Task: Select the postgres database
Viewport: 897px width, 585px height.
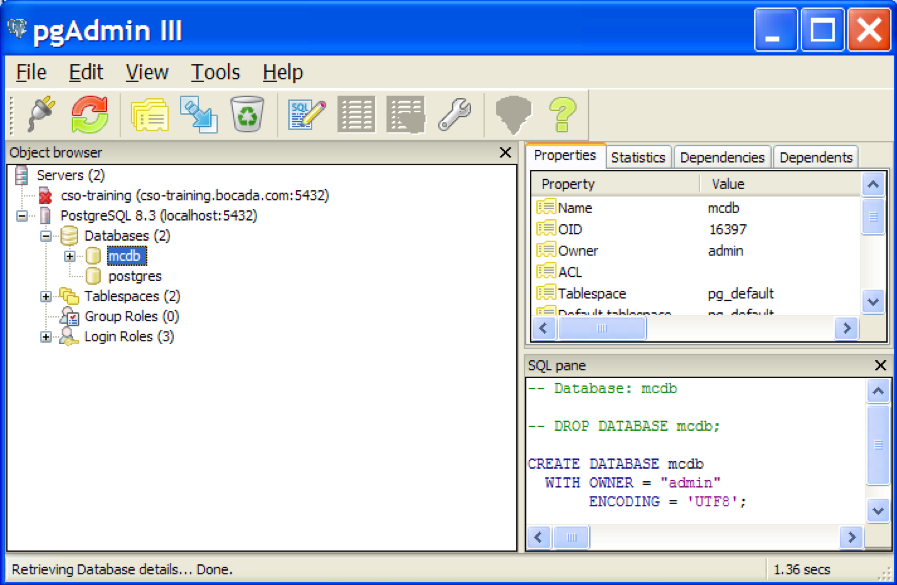Action: coord(134,276)
